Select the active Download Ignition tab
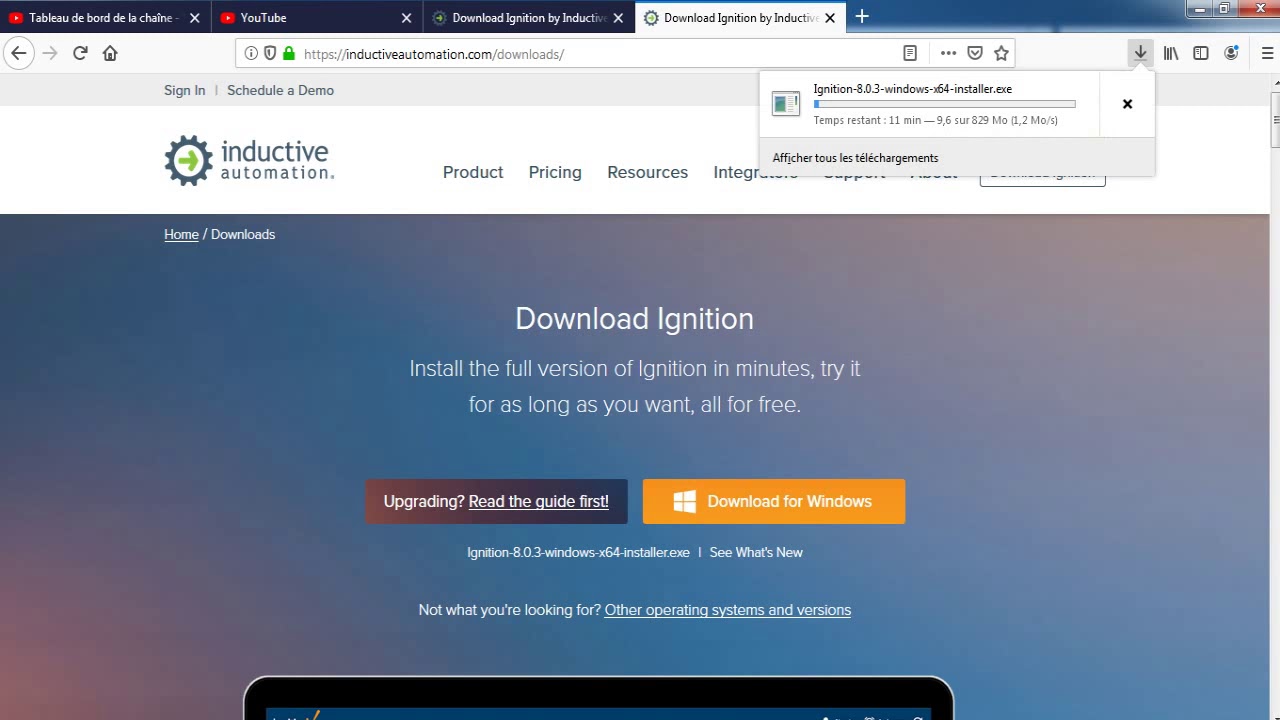1280x720 pixels. tap(740, 17)
